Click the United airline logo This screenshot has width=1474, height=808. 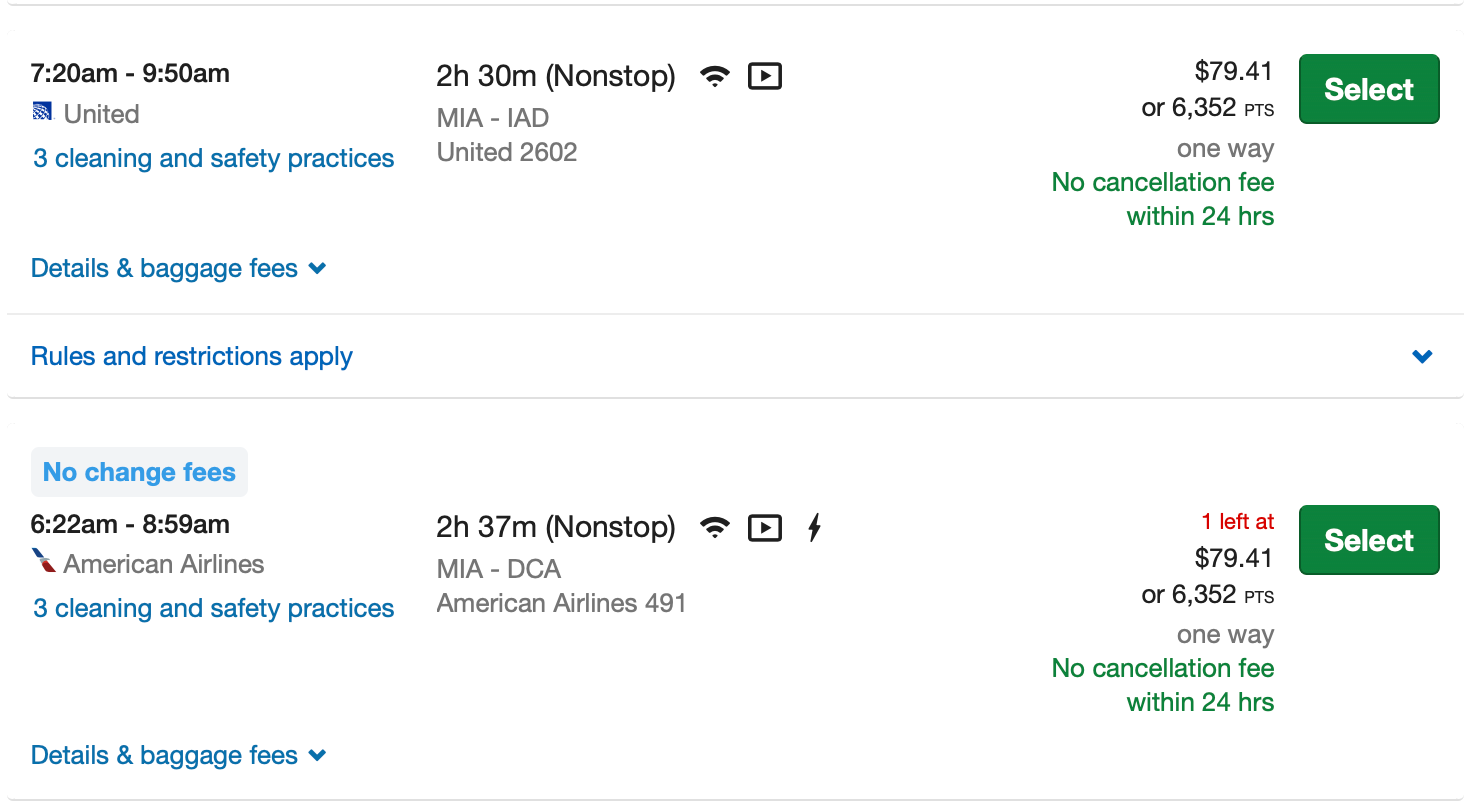43,113
